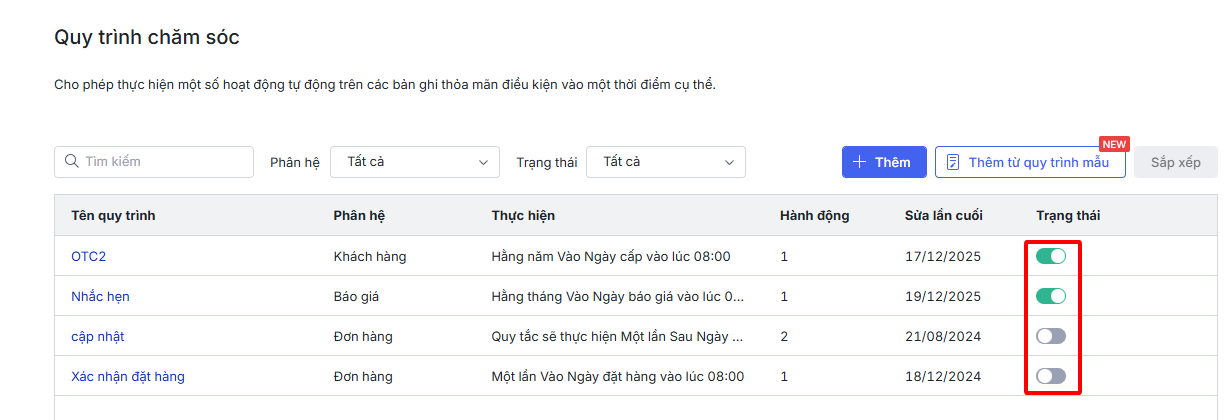
Task: Click the red NEW badge
Action: (1114, 144)
